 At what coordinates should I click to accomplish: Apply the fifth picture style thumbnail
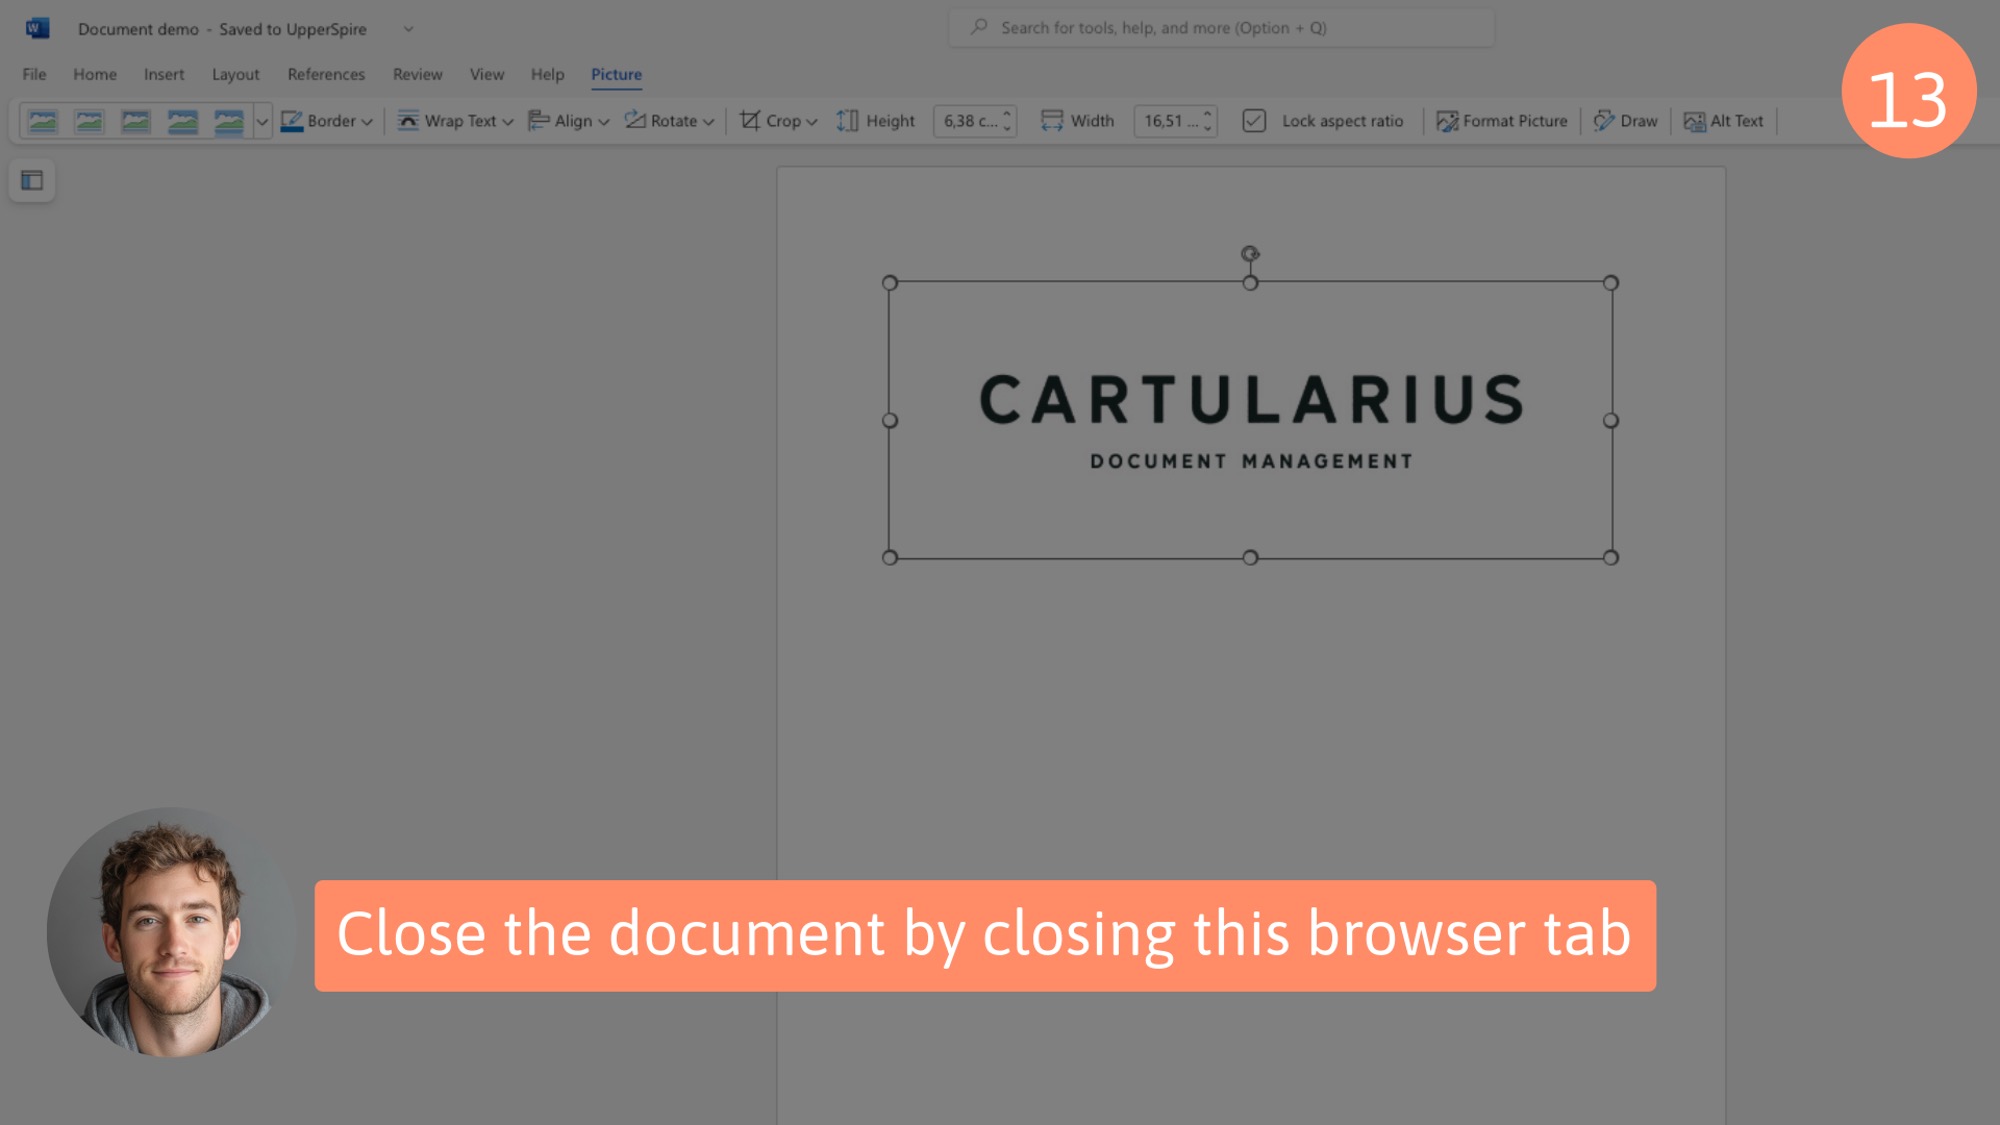tap(229, 121)
